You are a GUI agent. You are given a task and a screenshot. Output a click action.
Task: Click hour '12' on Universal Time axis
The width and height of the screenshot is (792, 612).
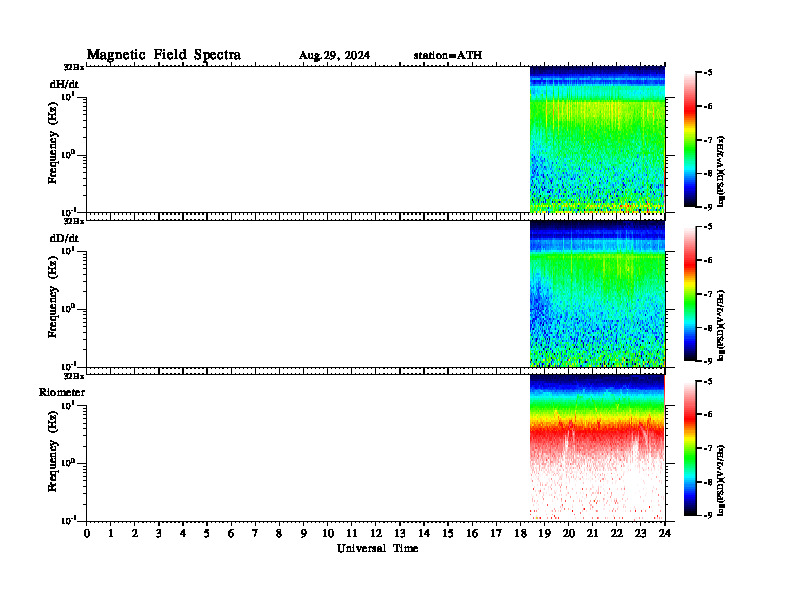click(x=376, y=534)
